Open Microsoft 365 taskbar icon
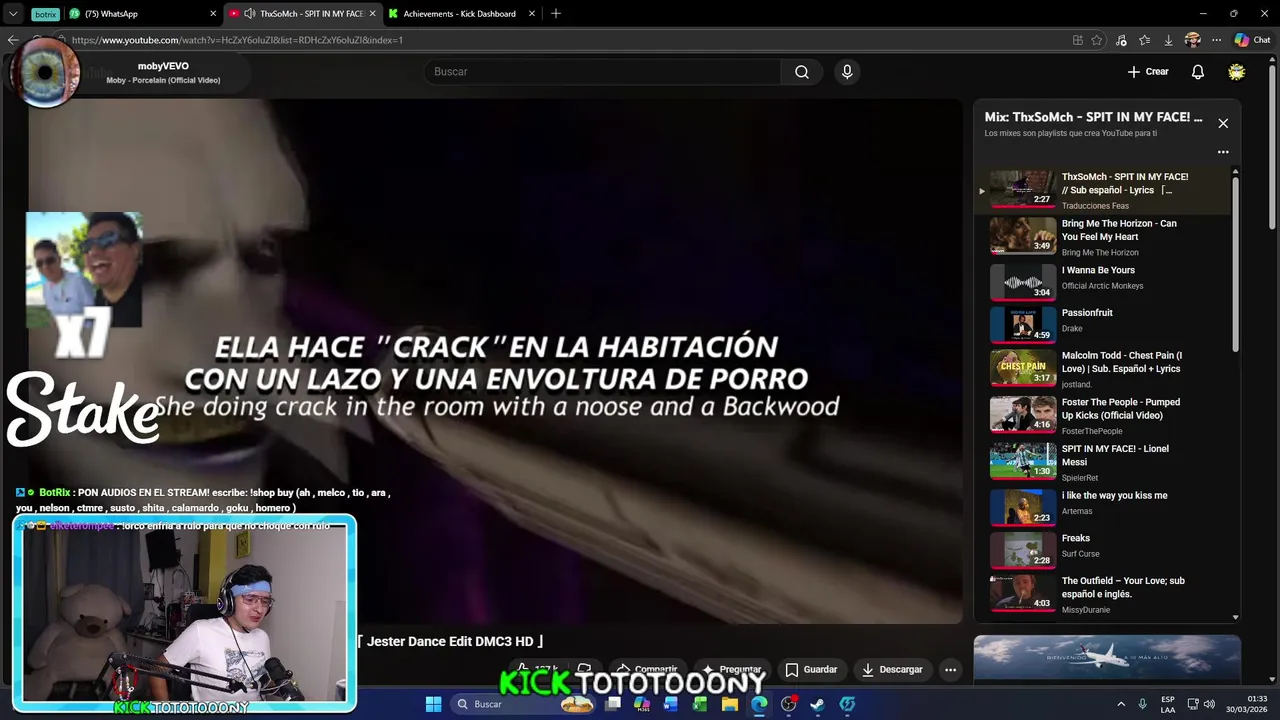 (642, 704)
